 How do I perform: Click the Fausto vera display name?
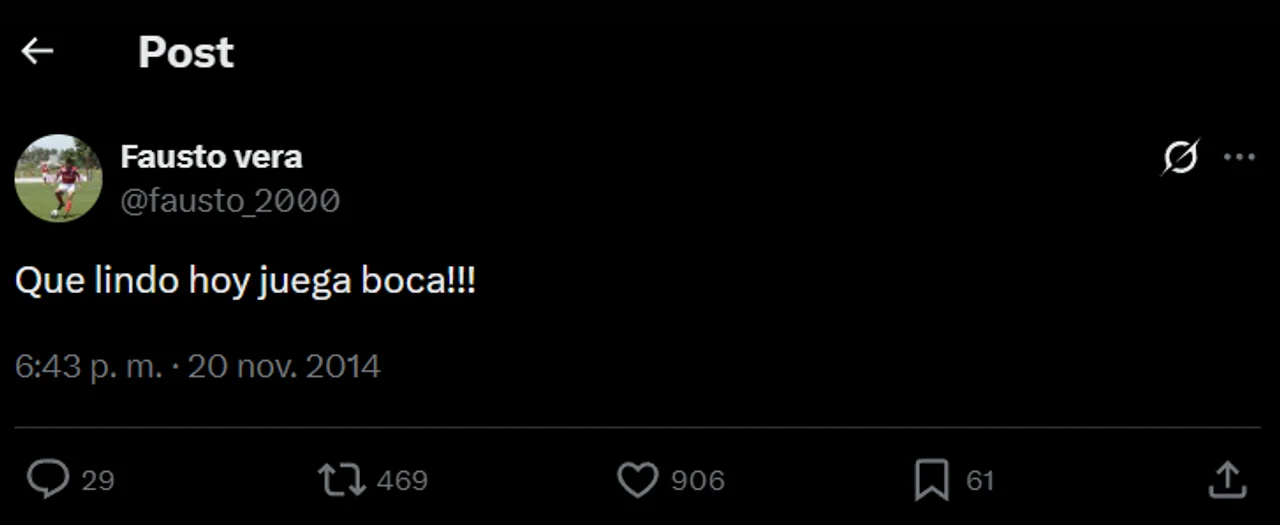tap(211, 157)
